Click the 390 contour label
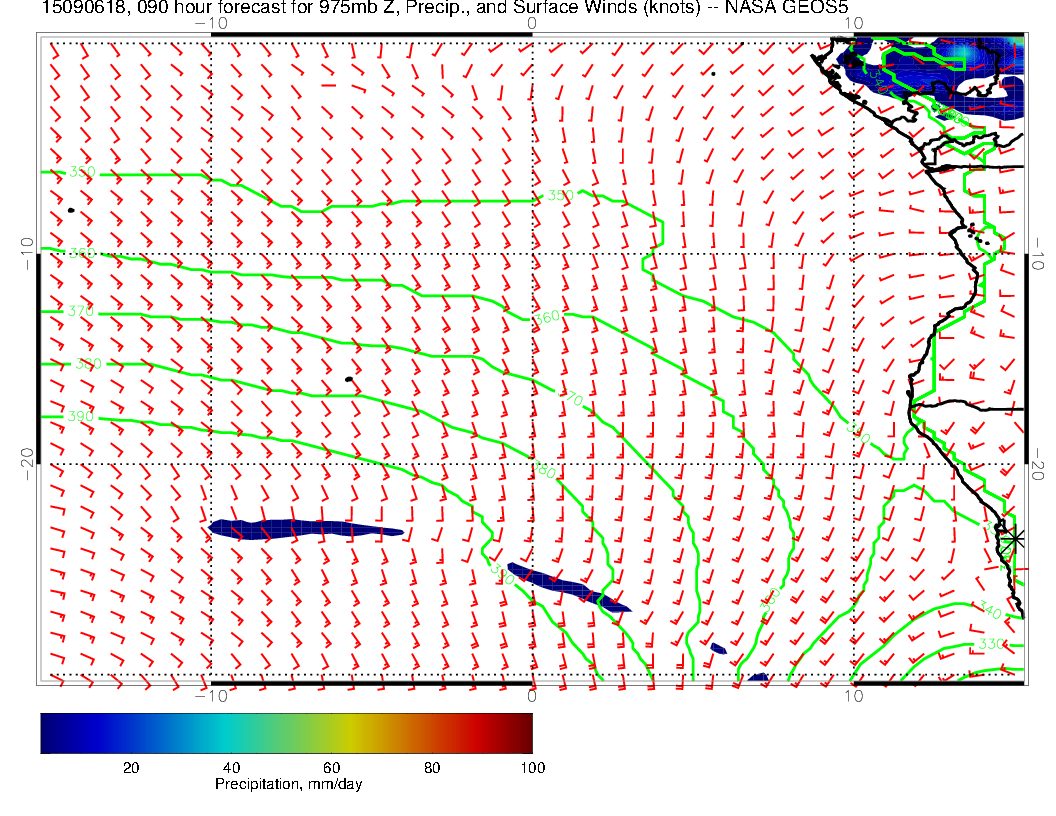The width and height of the screenshot is (1056, 816). click(81, 416)
